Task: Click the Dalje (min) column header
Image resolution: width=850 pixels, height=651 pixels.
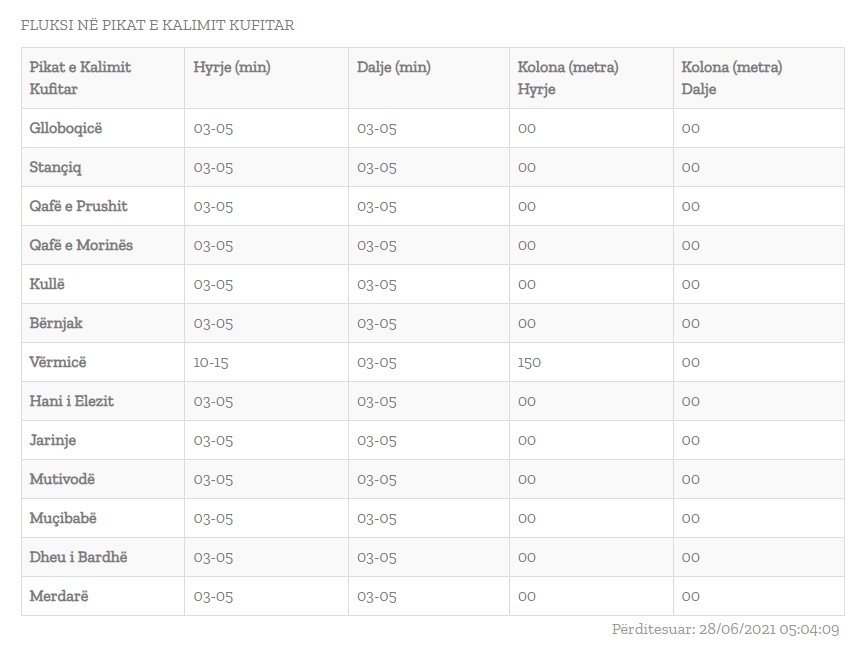Action: click(394, 68)
